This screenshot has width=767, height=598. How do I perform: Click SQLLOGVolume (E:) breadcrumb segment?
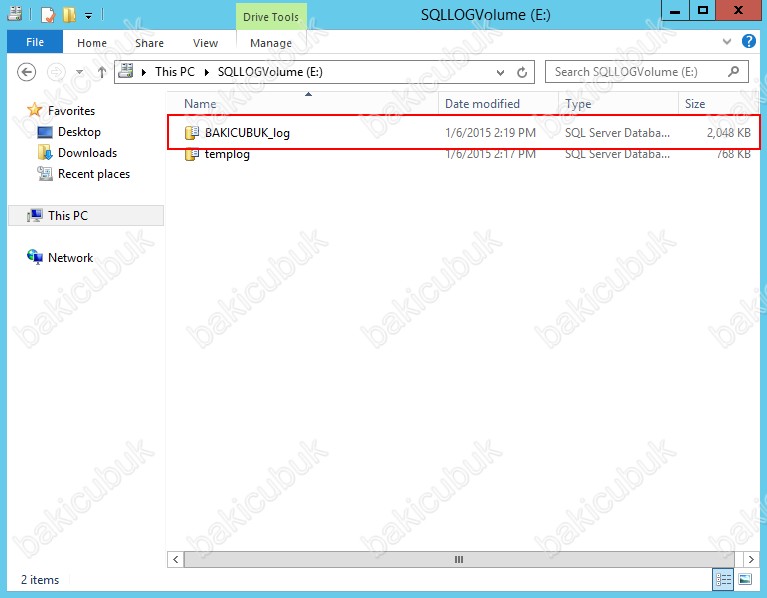[270, 72]
